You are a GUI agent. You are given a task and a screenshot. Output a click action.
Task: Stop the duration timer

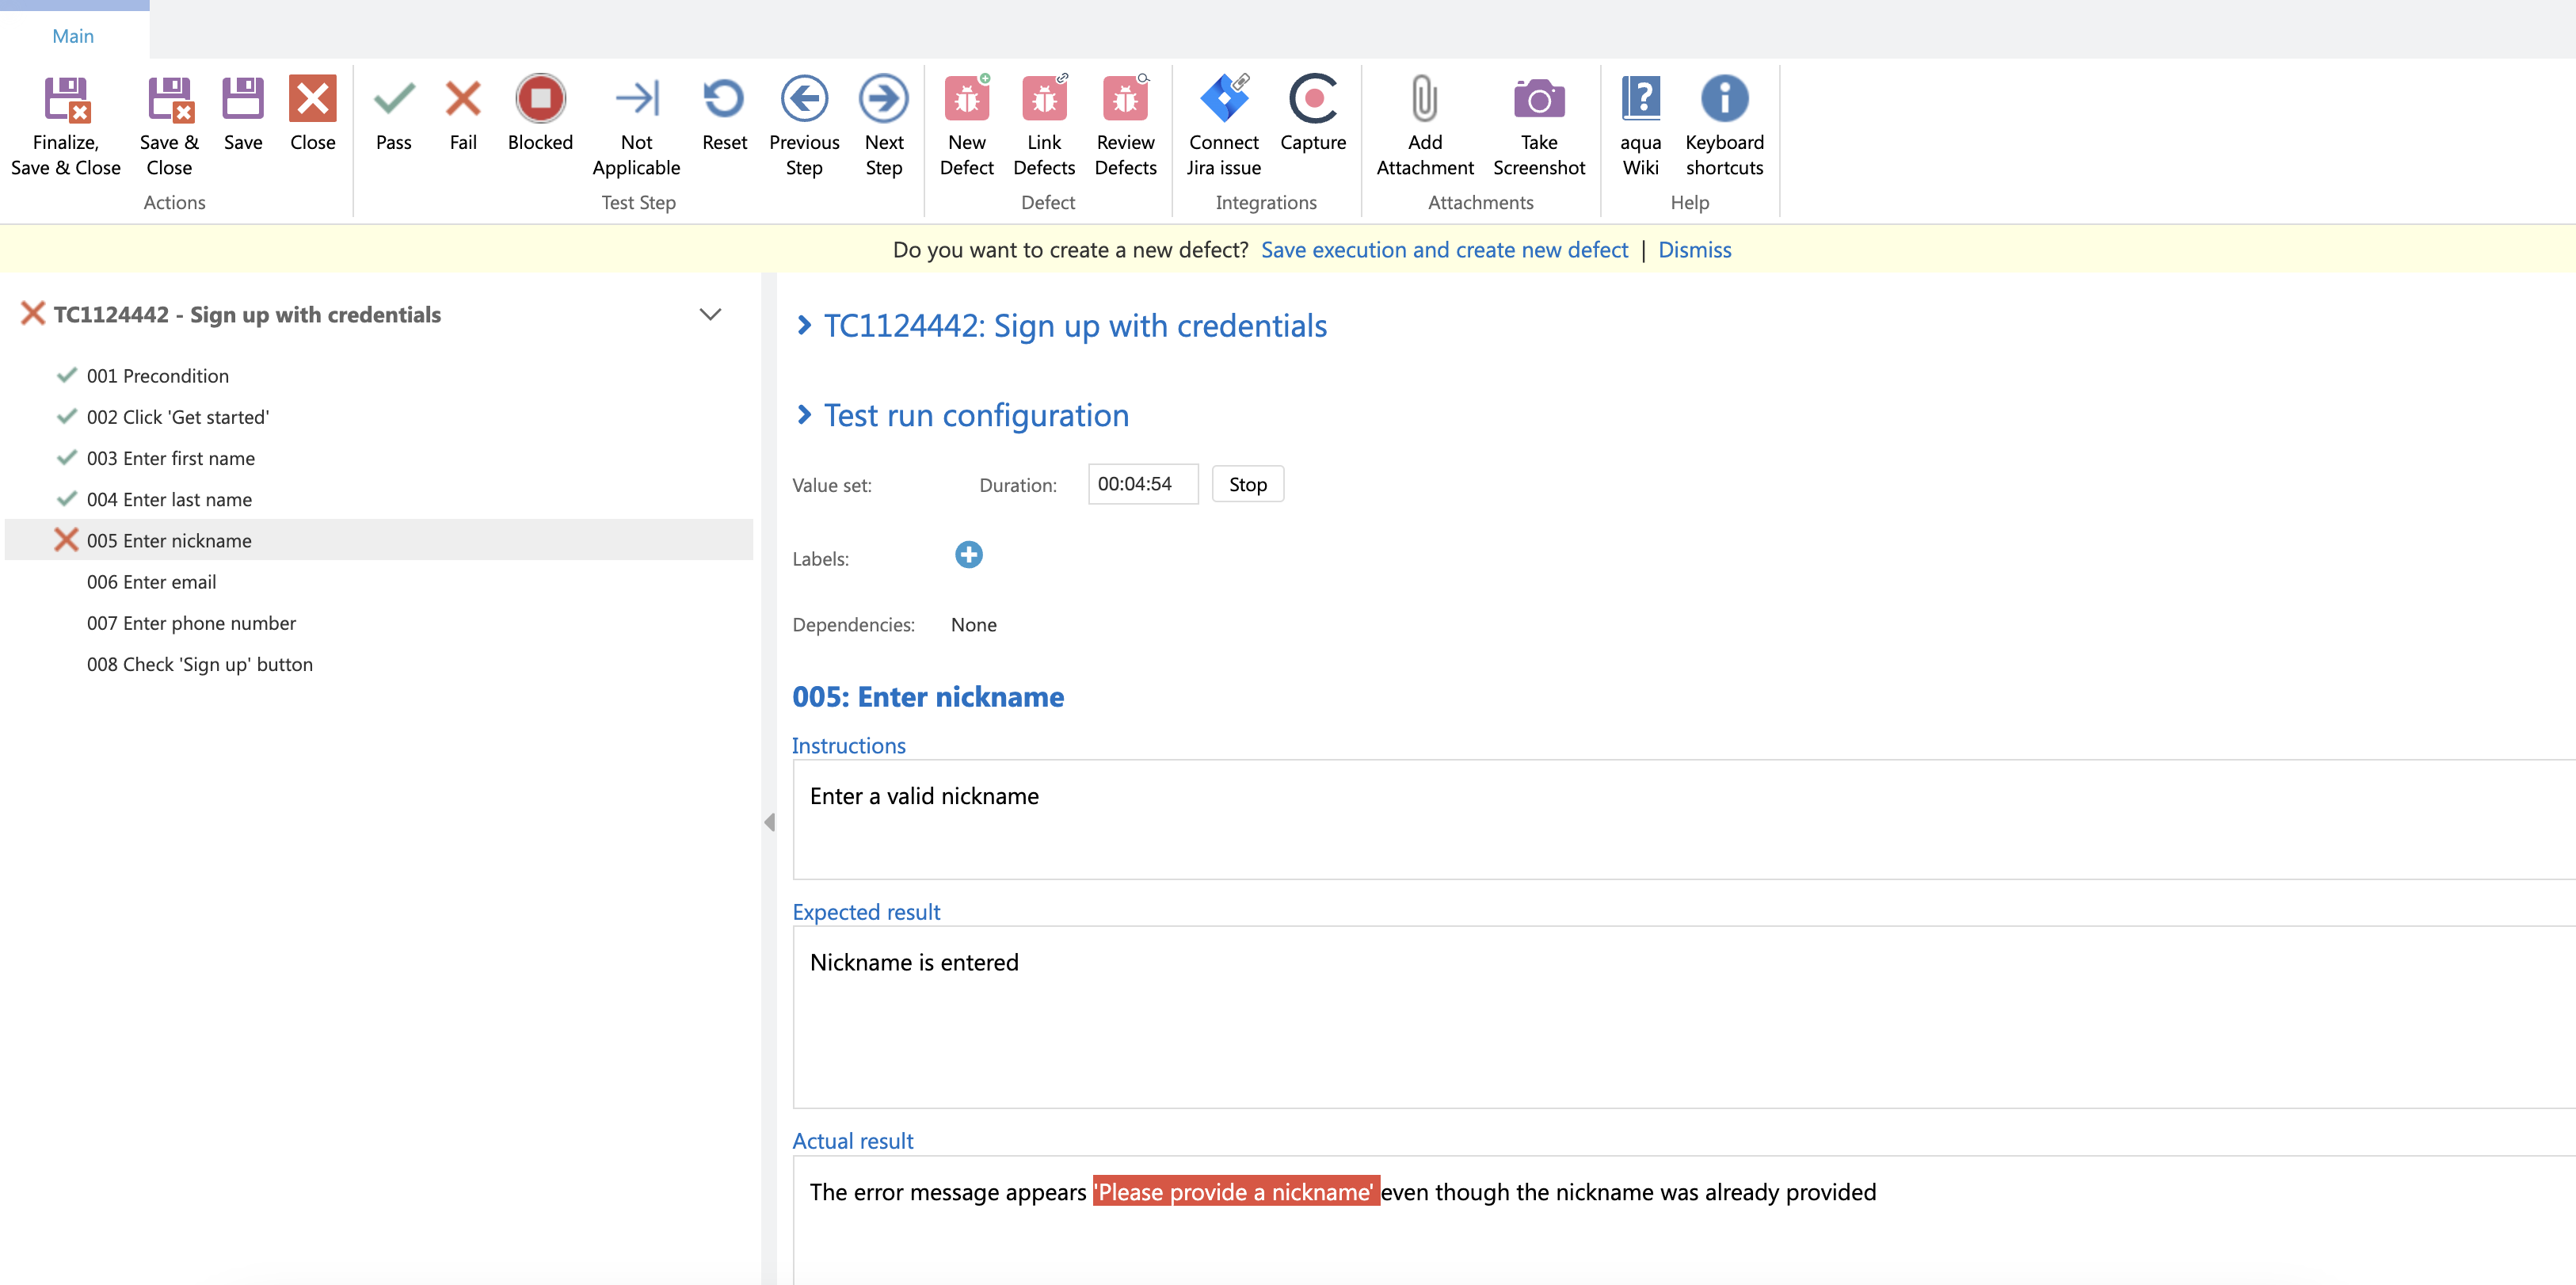pos(1247,485)
